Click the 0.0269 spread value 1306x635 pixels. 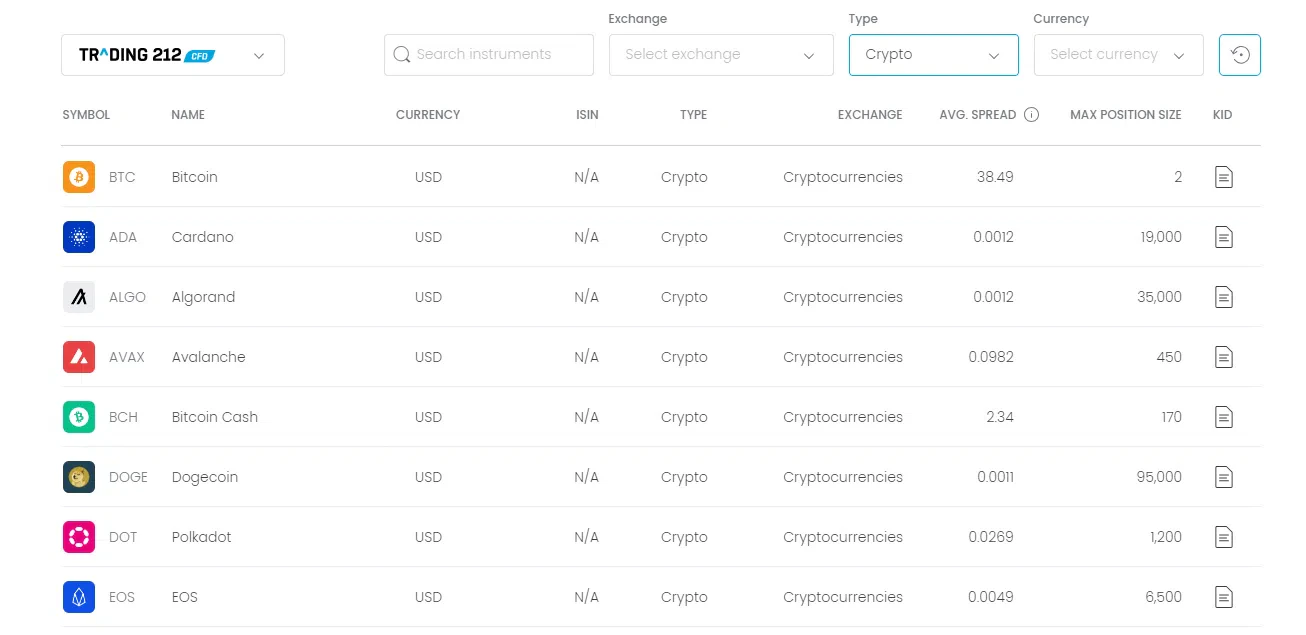click(x=991, y=537)
